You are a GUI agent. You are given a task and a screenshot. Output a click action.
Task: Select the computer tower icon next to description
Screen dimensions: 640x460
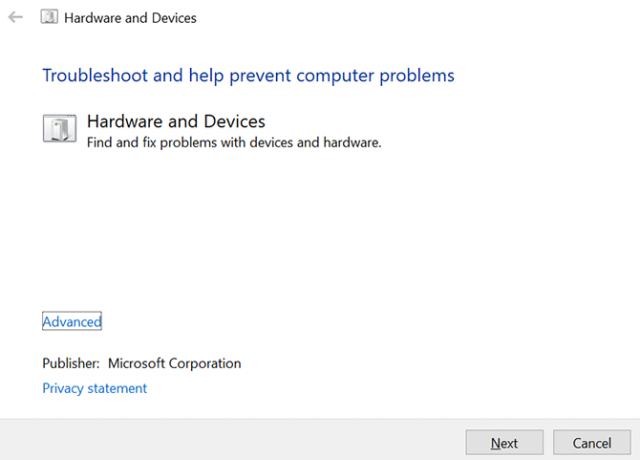pos(60,128)
